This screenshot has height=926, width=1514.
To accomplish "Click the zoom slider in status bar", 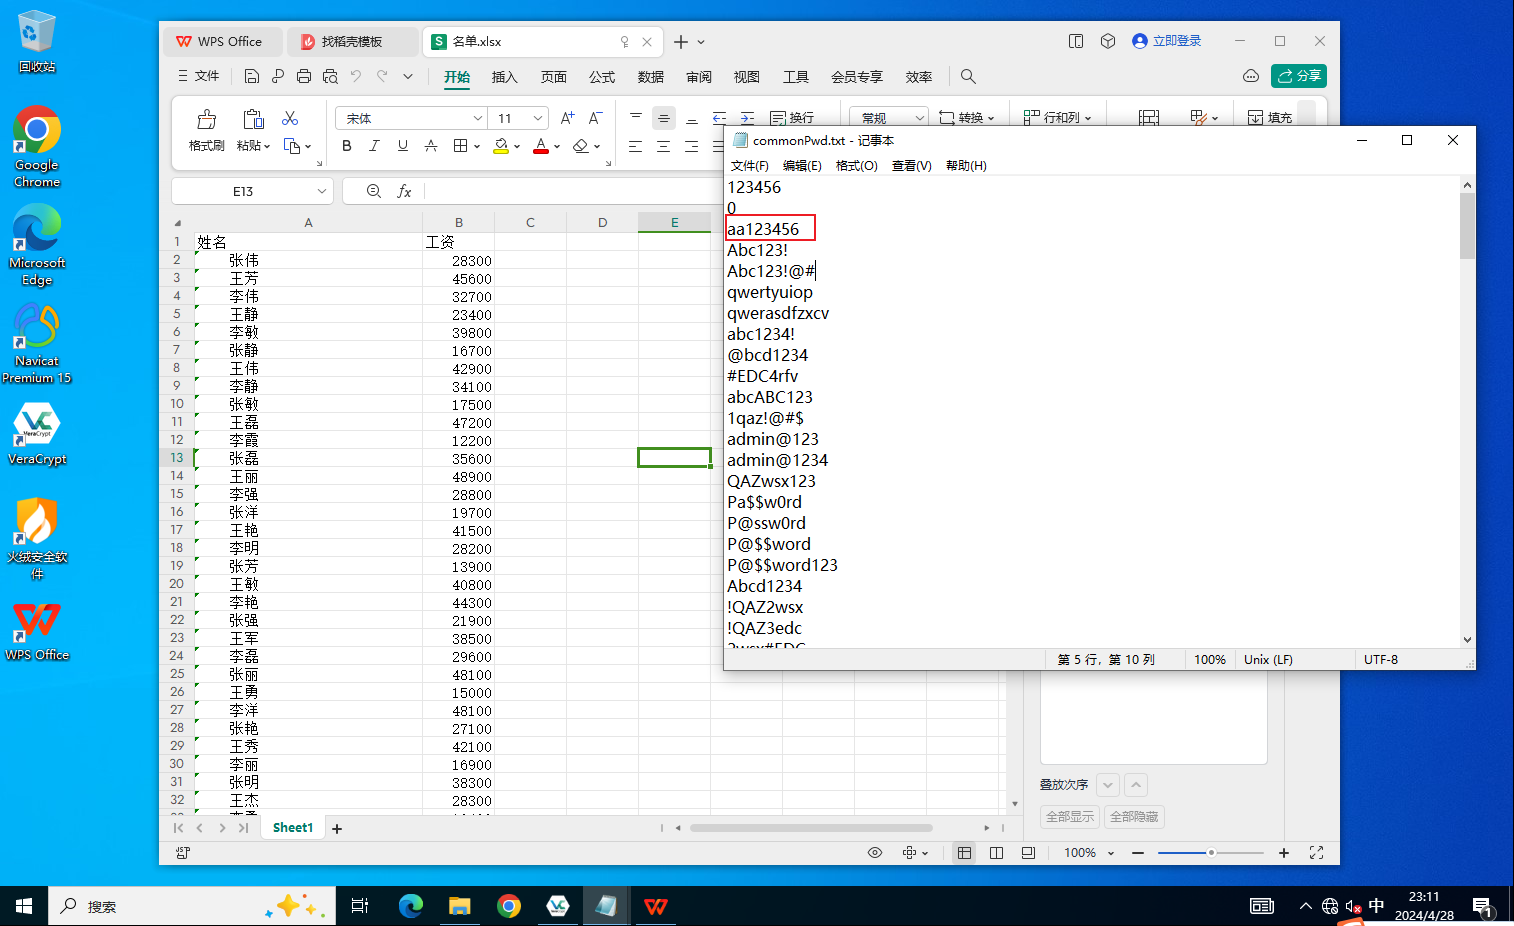I will [1210, 853].
